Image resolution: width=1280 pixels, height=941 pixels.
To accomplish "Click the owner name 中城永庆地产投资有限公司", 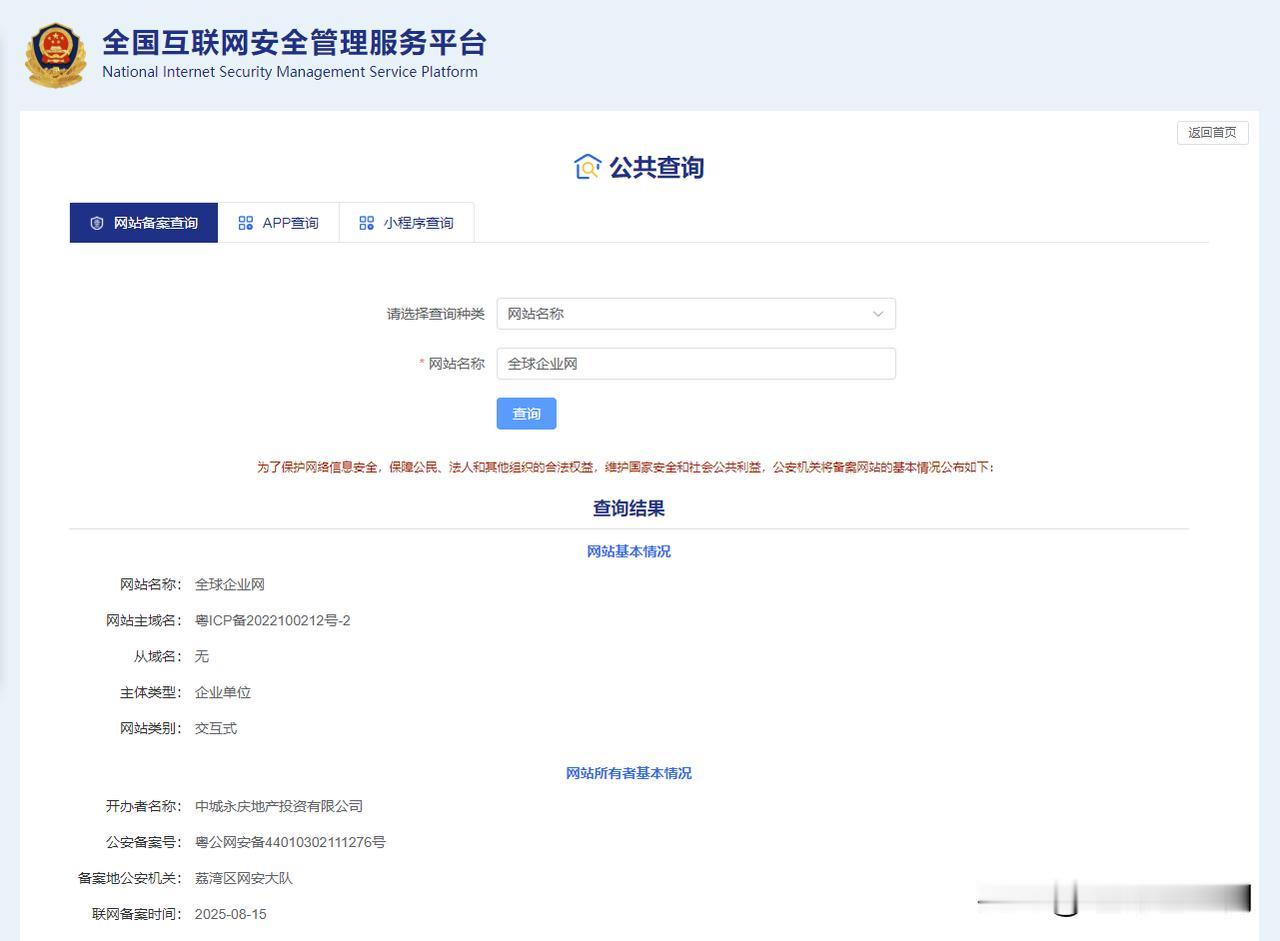I will click(x=279, y=807).
